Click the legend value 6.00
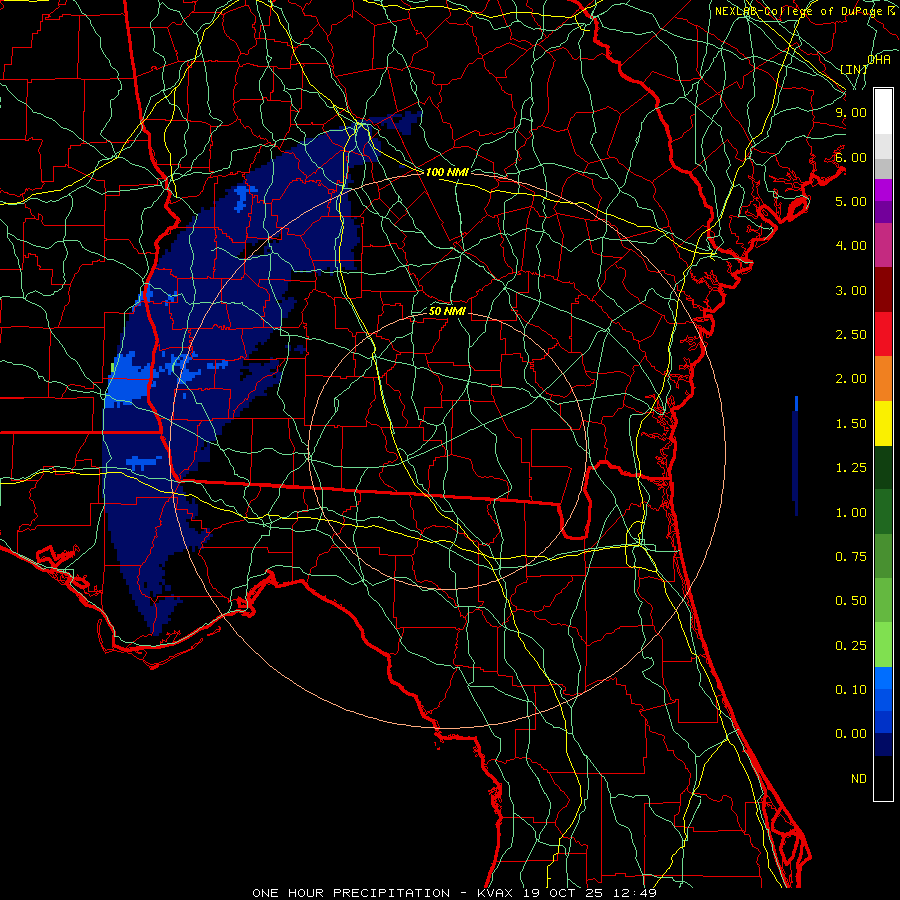Viewport: 900px width, 900px height. pos(851,157)
